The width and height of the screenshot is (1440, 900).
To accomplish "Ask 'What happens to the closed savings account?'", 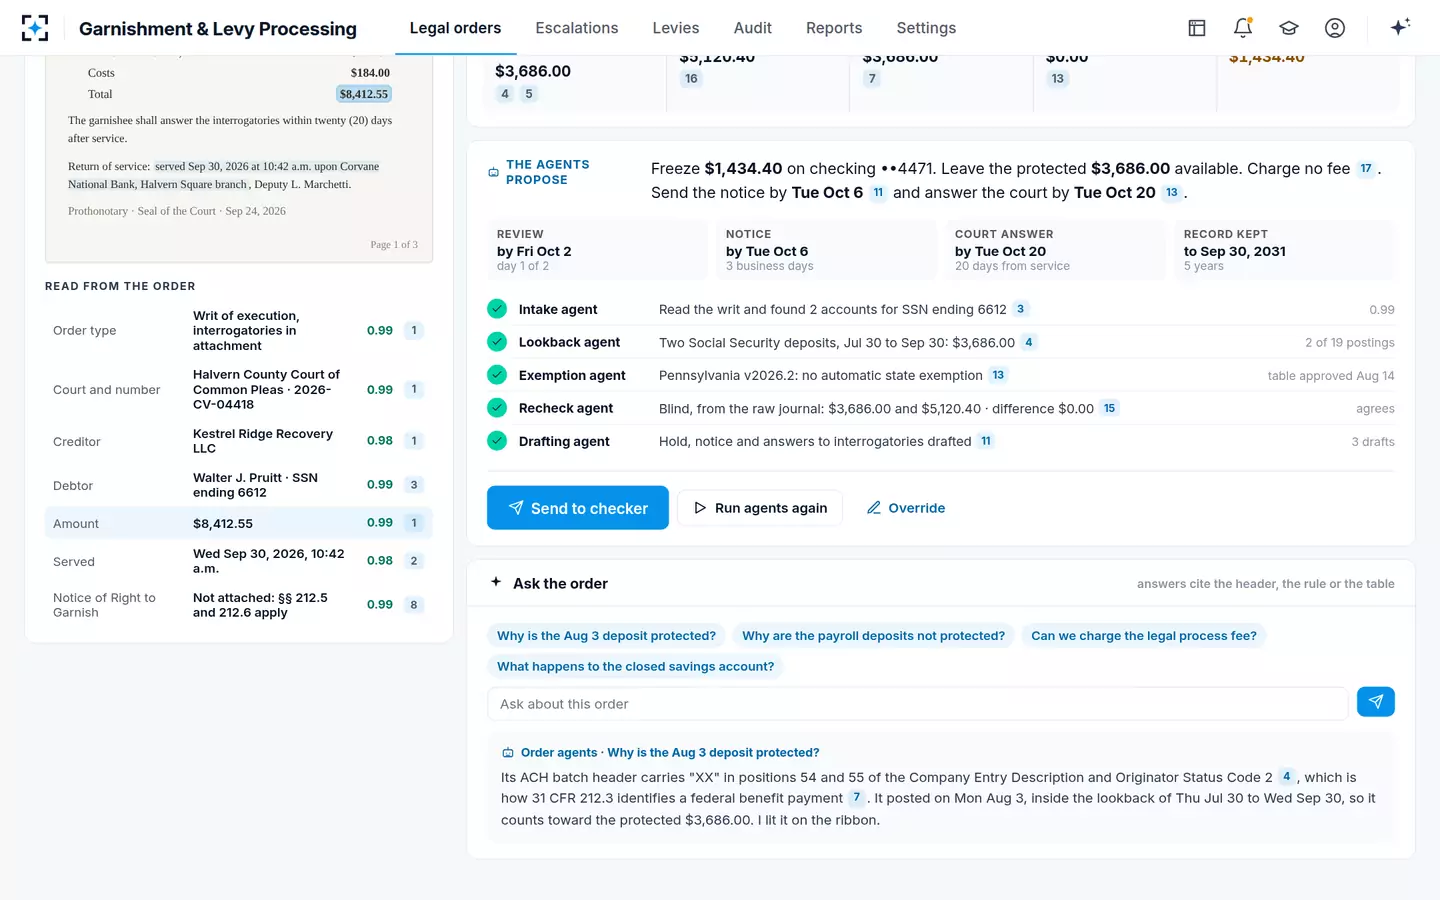I will tap(635, 667).
